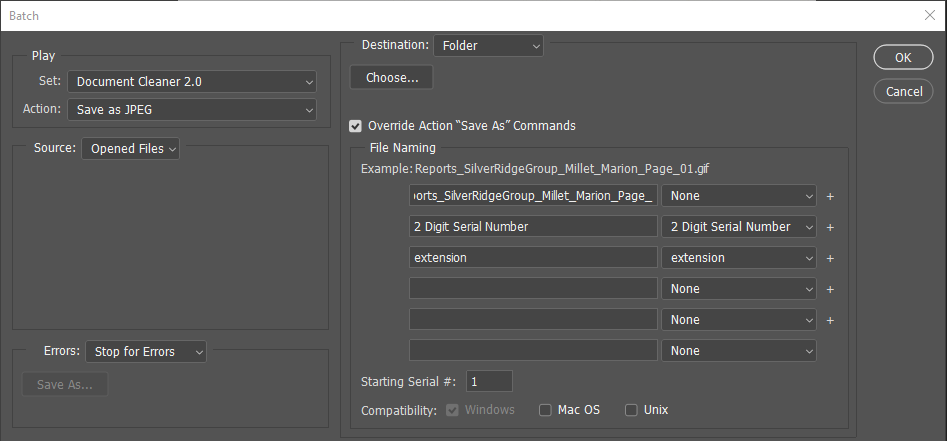The width and height of the screenshot is (947, 441).
Task: Click the plus icon beside first naming row
Action: (830, 196)
